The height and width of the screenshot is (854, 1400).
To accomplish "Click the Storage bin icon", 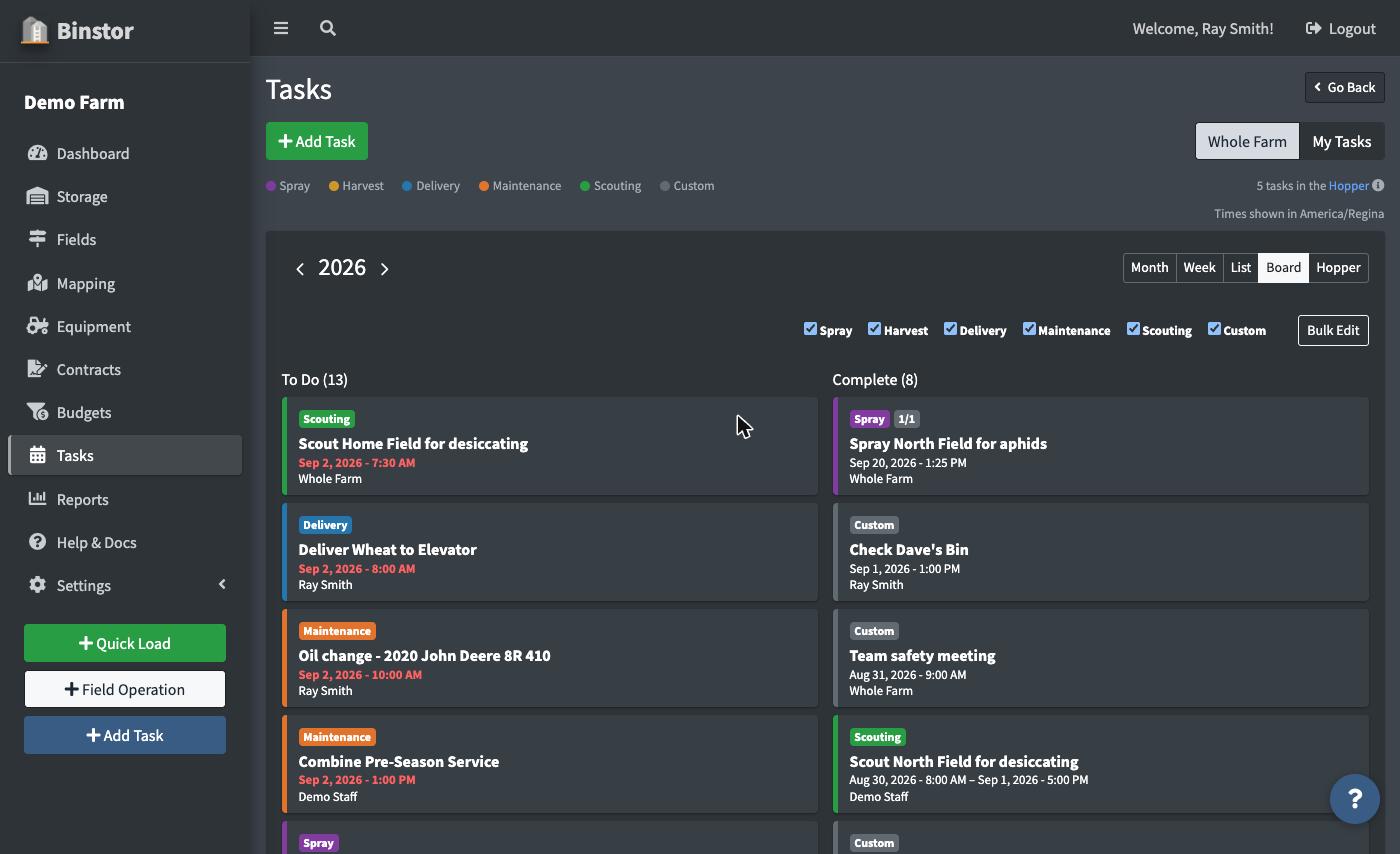I will click(38, 196).
